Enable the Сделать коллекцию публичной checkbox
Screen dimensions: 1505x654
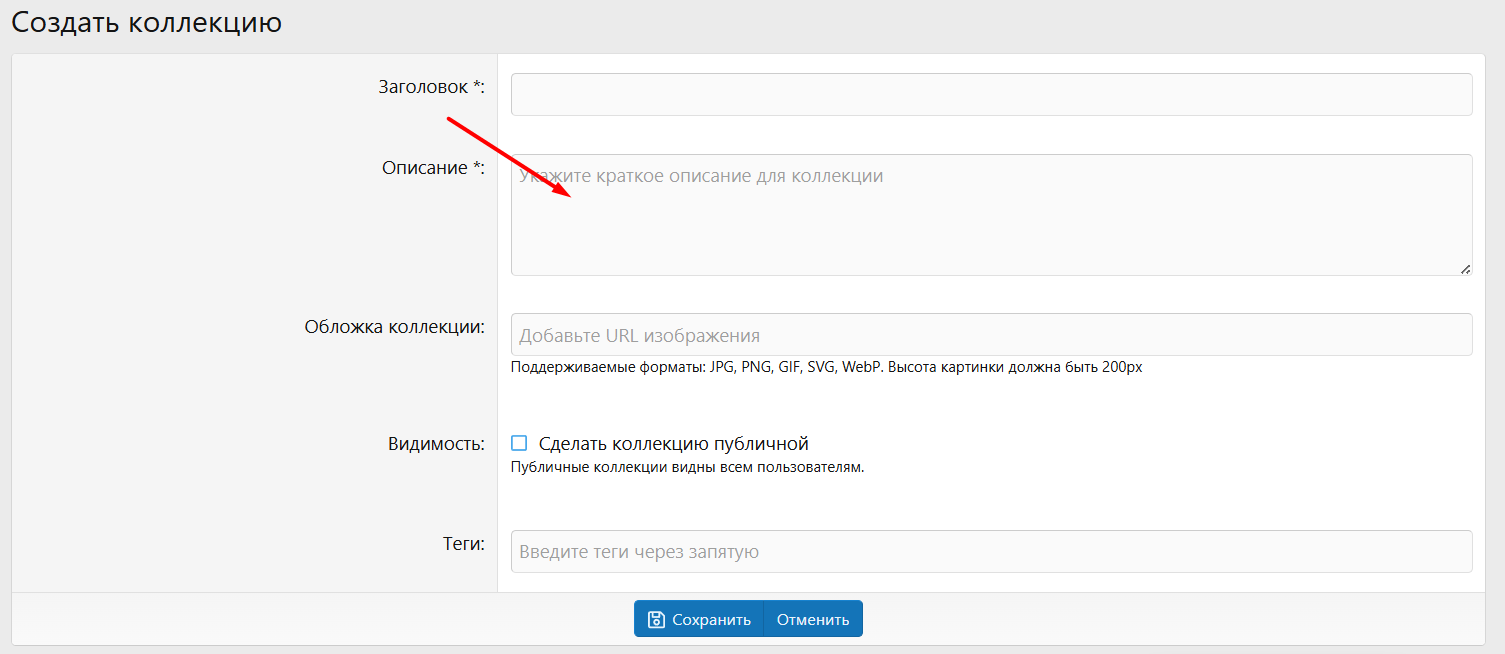click(x=519, y=443)
